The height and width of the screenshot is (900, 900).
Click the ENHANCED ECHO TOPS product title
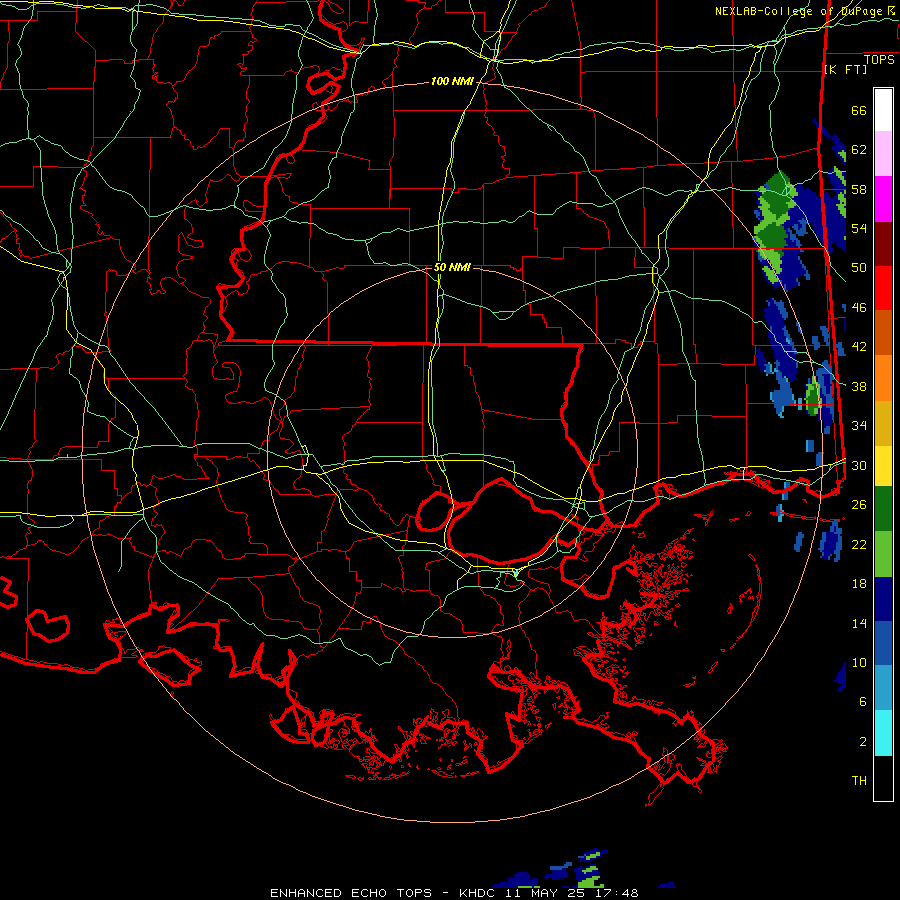pyautogui.click(x=351, y=893)
